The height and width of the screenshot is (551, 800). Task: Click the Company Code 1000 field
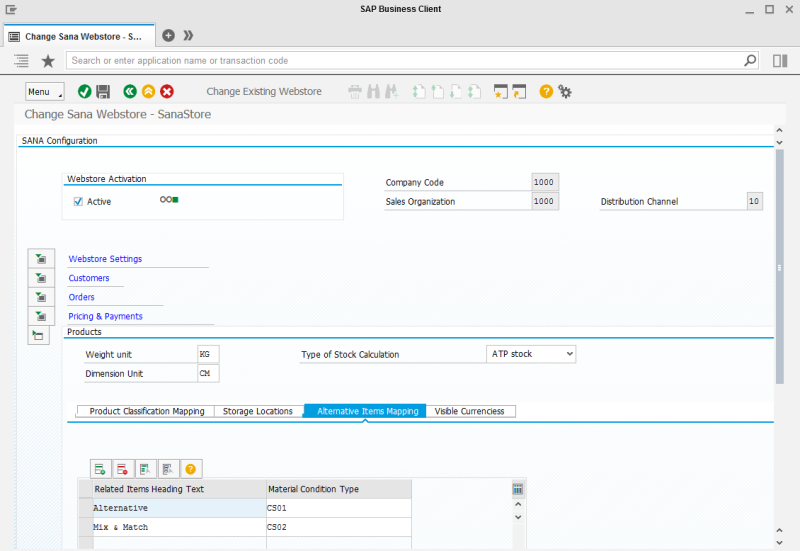tap(545, 182)
